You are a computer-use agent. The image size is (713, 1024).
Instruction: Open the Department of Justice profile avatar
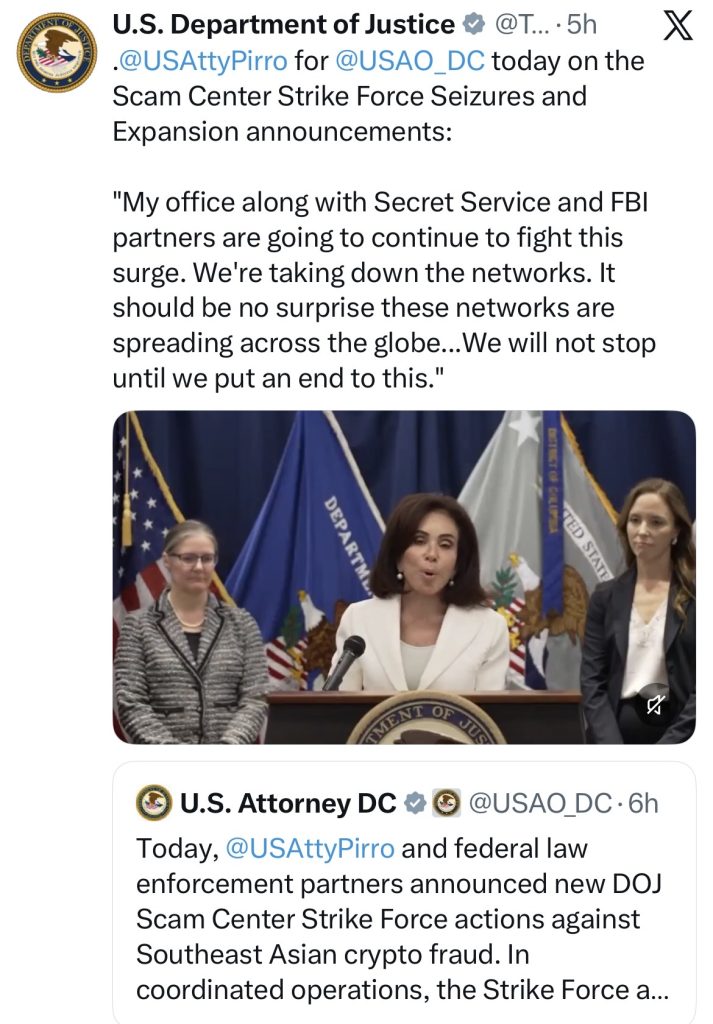[x=57, y=52]
